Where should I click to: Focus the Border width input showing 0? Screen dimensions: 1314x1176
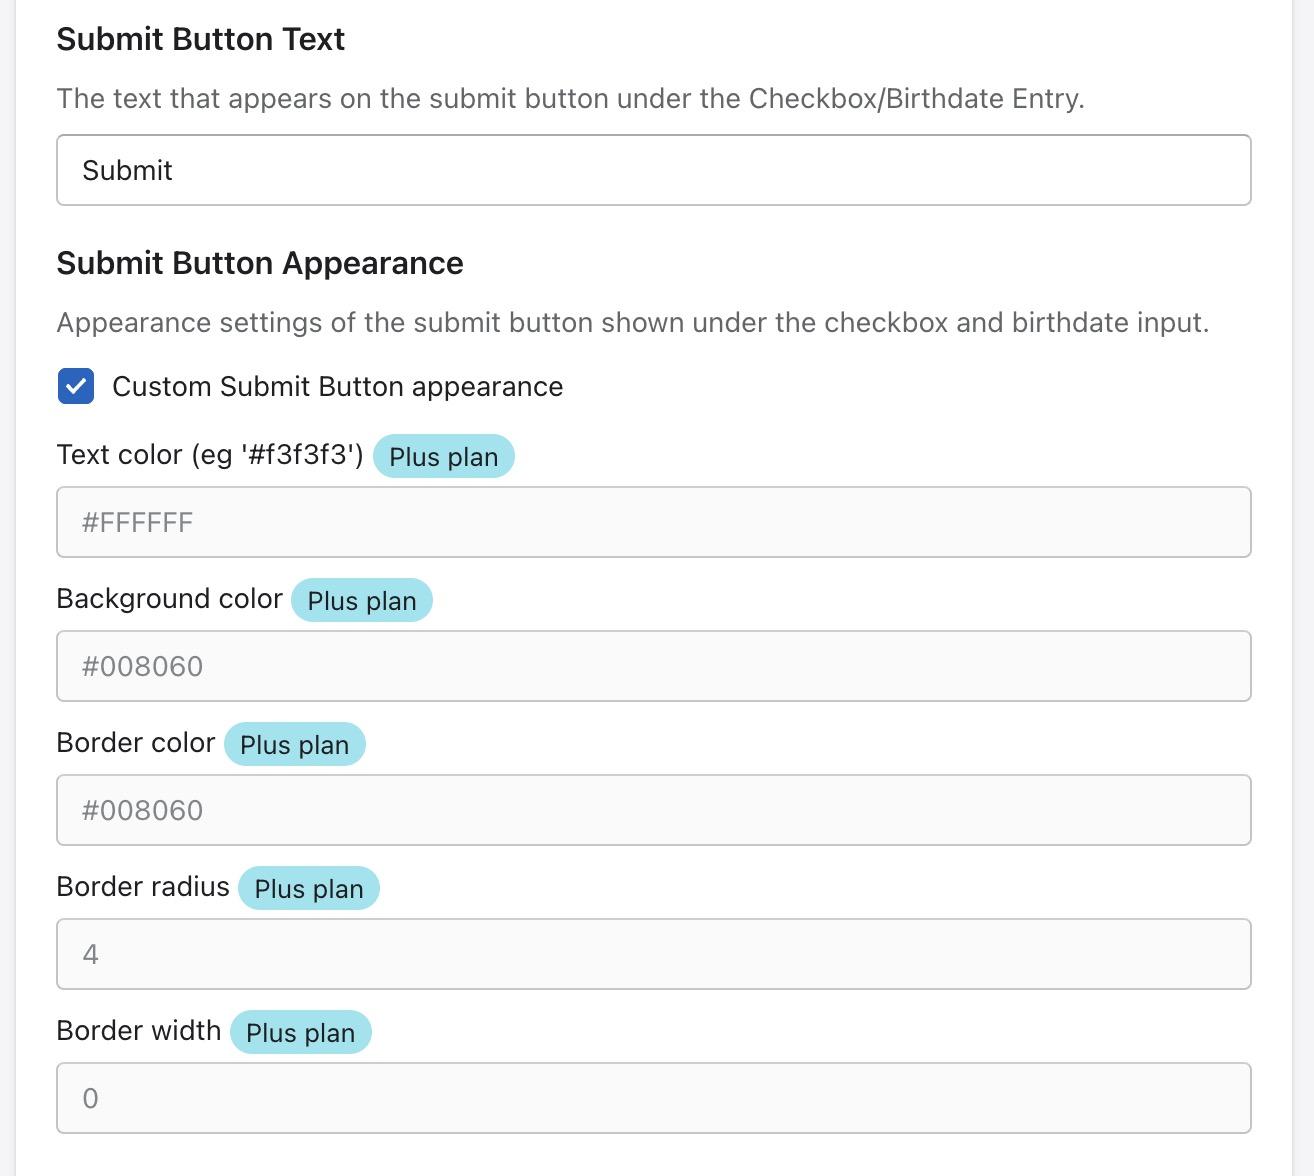pos(653,1098)
